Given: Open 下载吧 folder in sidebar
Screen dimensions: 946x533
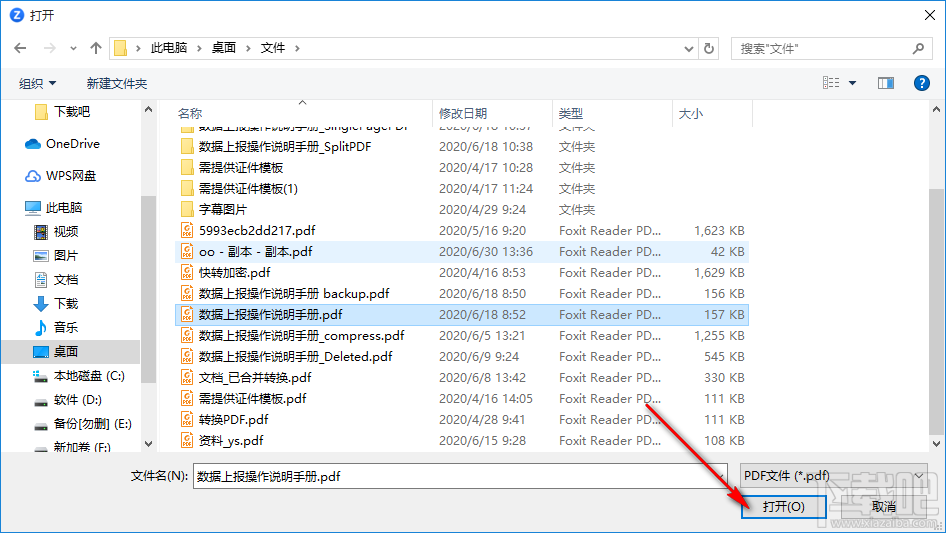Looking at the screenshot, I should 62,112.
